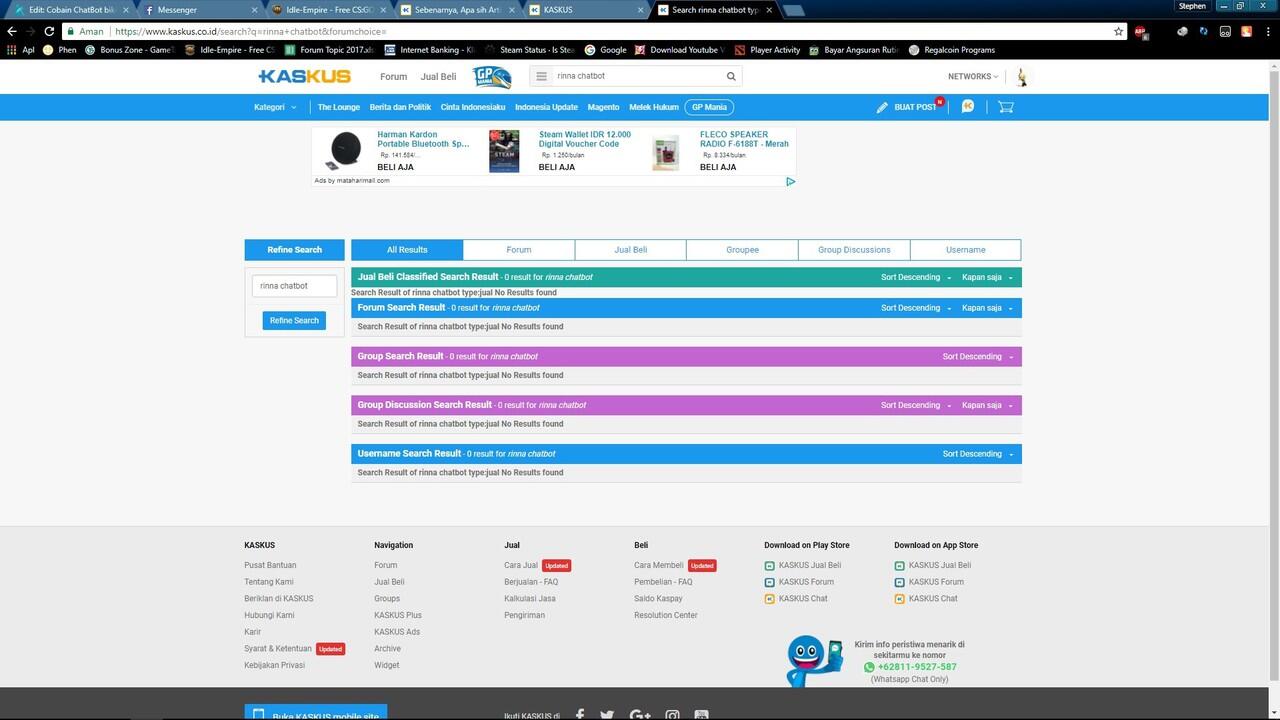Click the AdChoices arrow icon on the ad banner
The height and width of the screenshot is (720, 1280).
tap(790, 181)
